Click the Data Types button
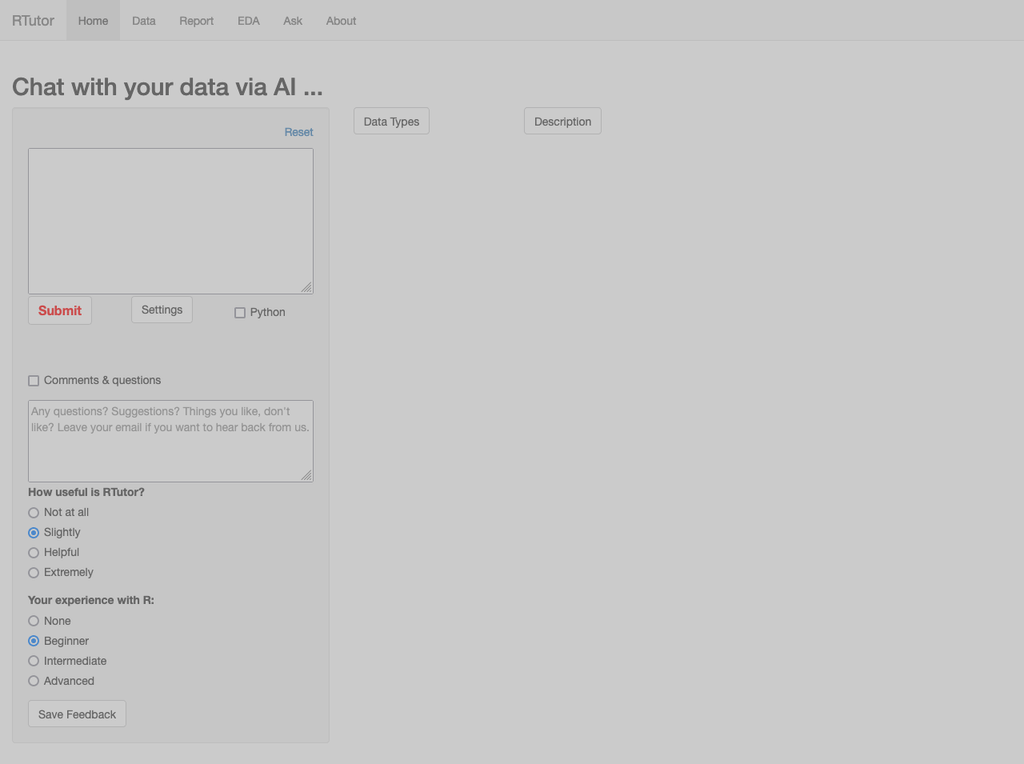 point(391,121)
